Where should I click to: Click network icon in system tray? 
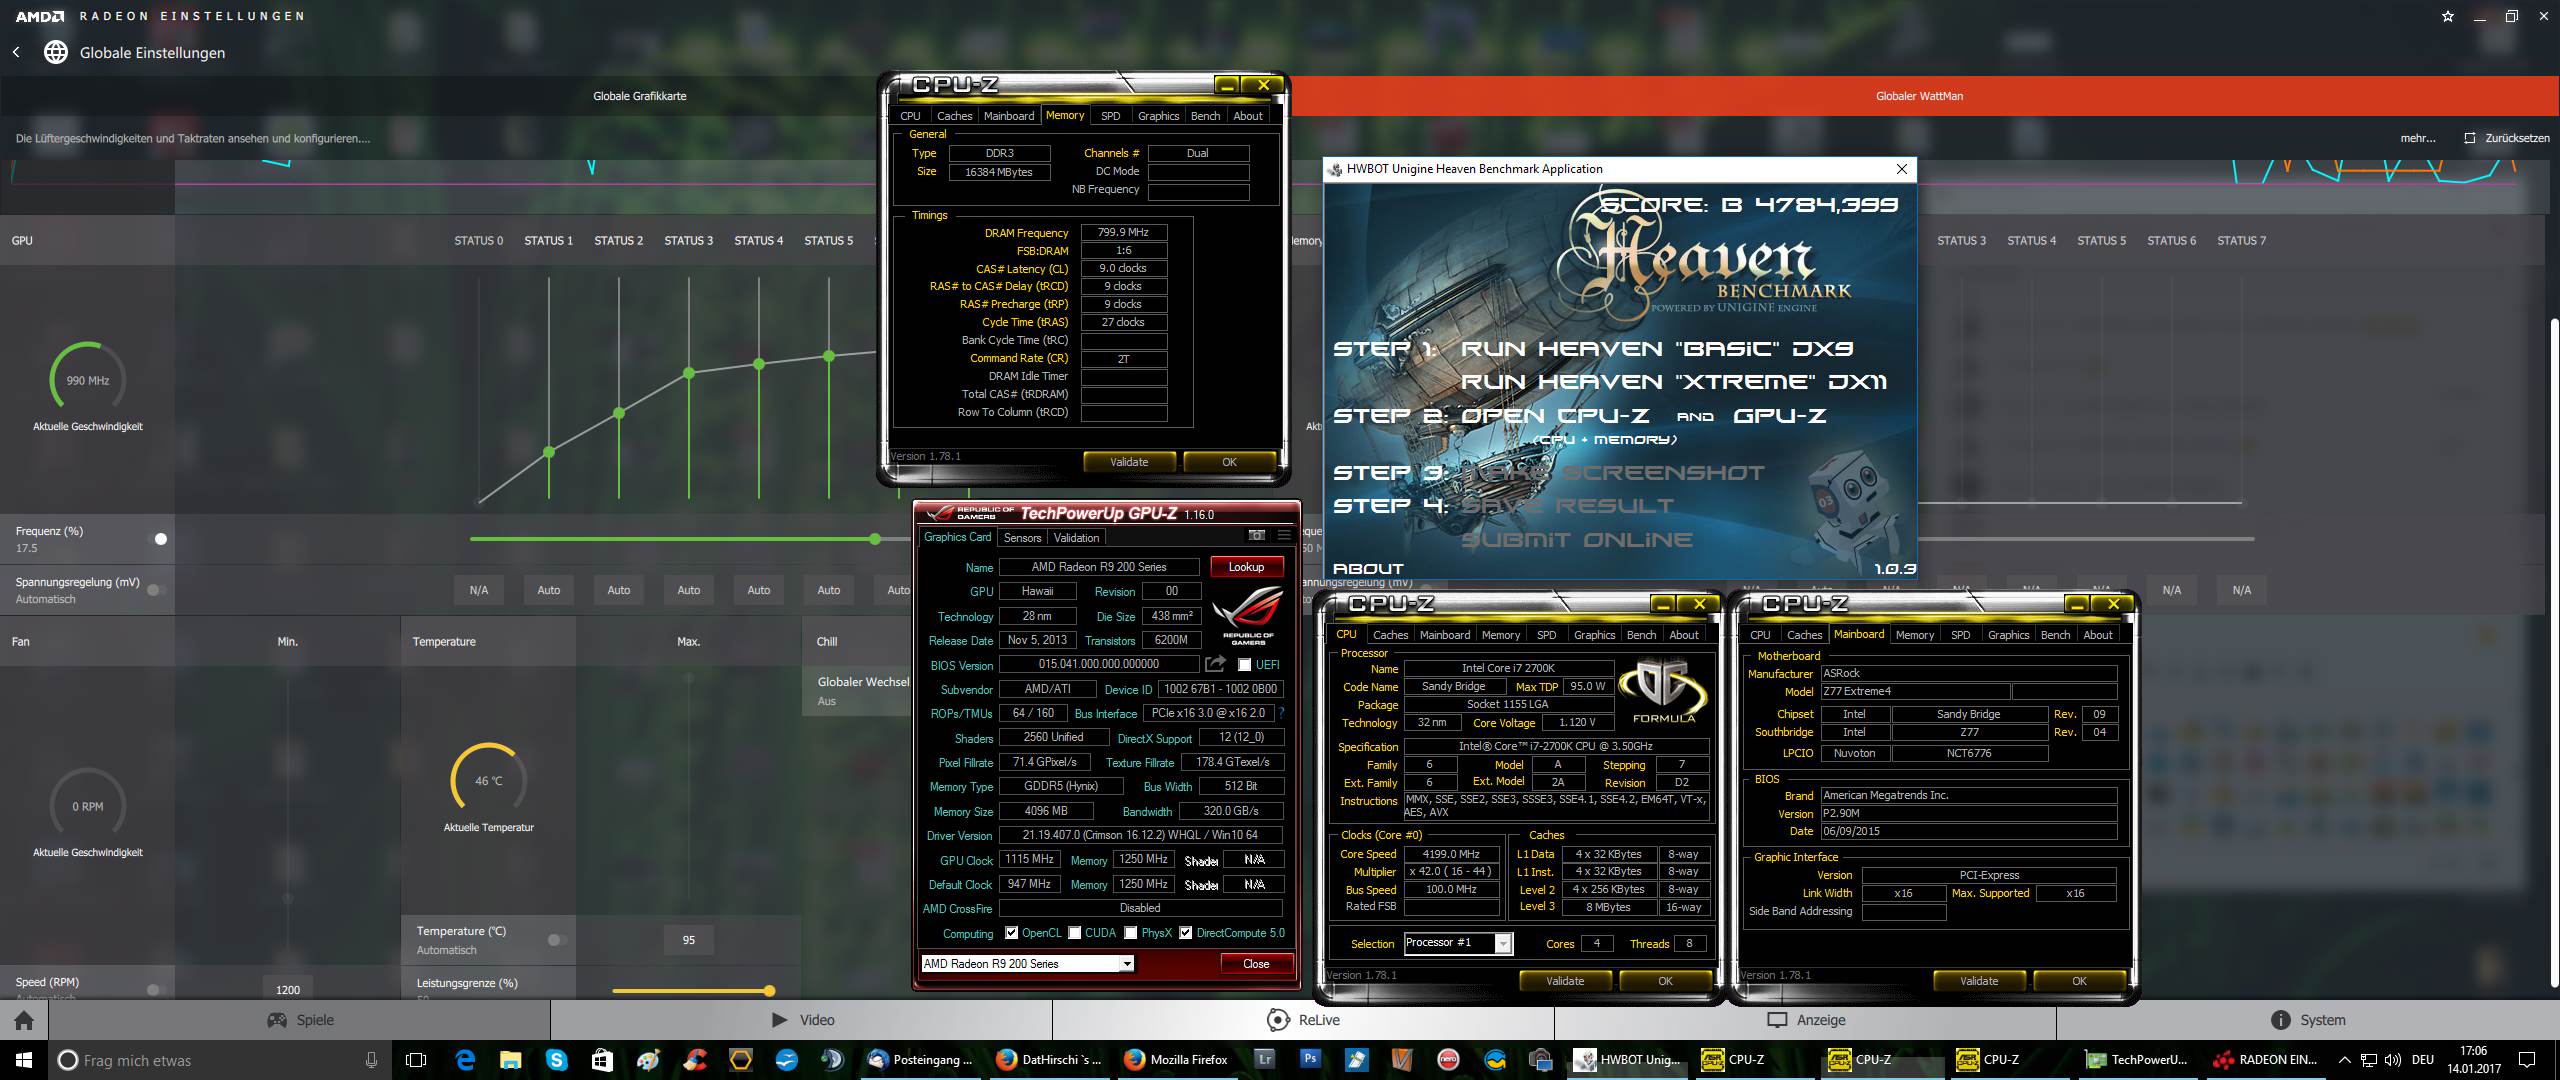pyautogui.click(x=2369, y=1060)
